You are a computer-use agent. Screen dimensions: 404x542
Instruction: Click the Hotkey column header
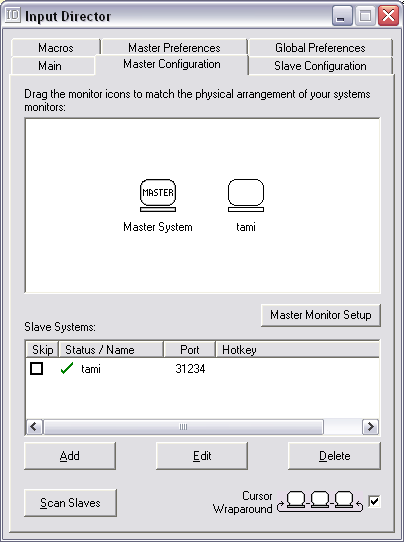click(297, 349)
